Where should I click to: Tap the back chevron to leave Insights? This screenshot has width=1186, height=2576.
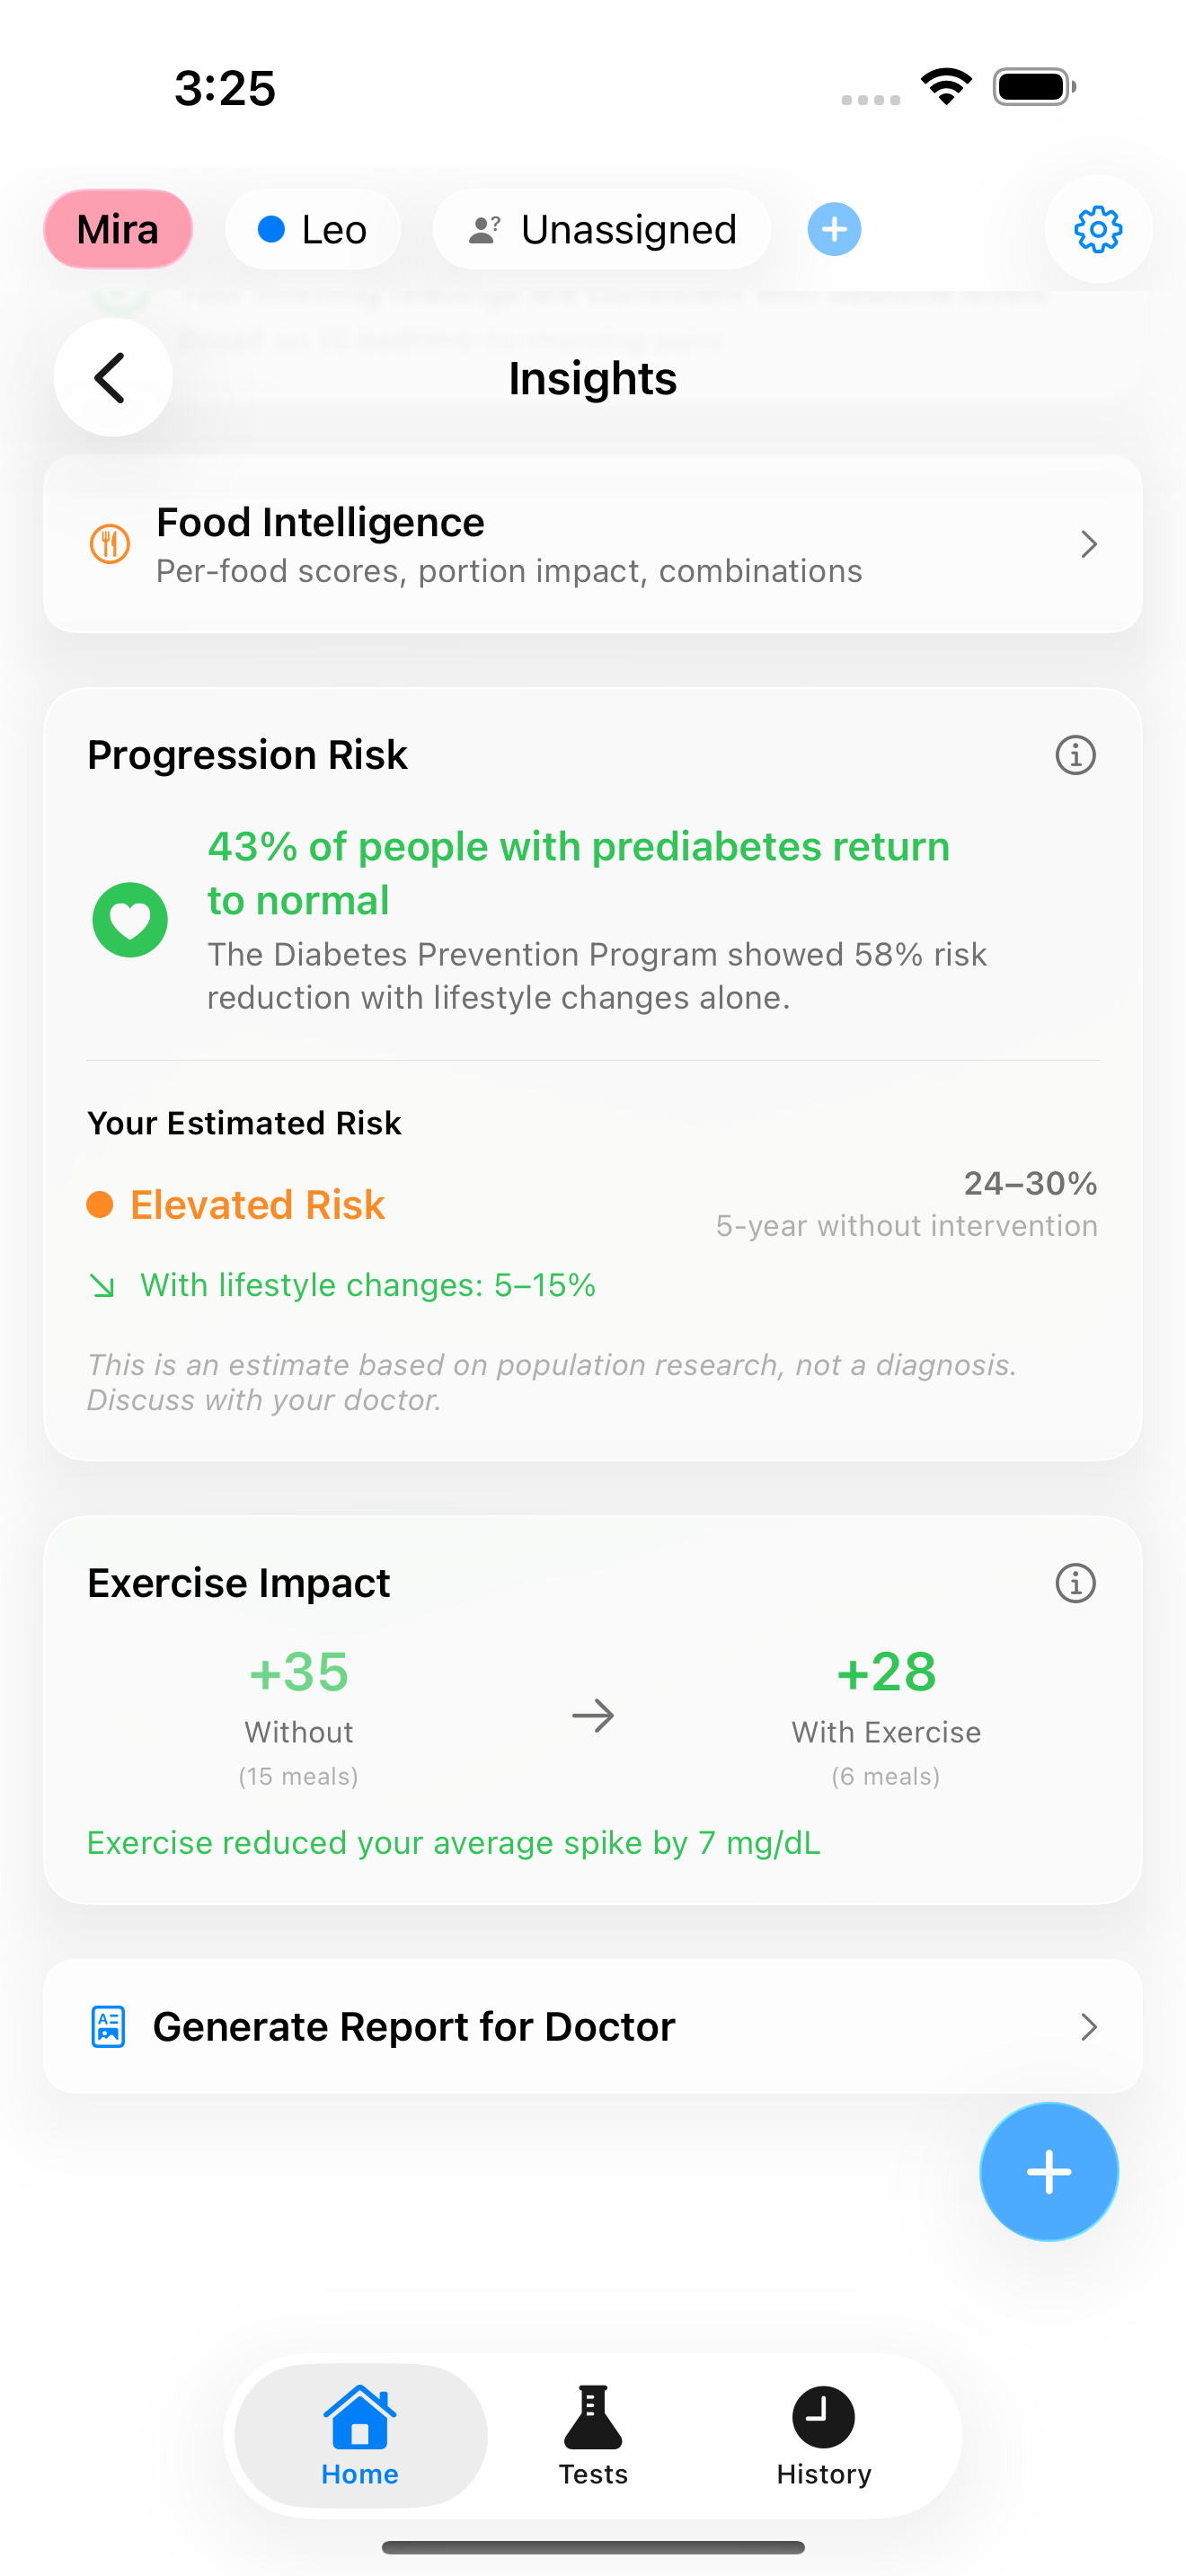click(x=112, y=378)
